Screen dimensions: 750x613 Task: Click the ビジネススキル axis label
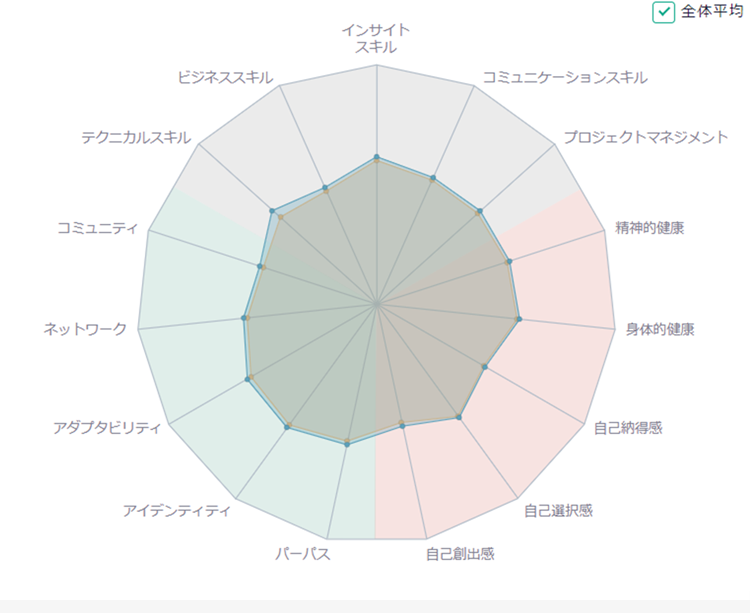pyautogui.click(x=225, y=77)
